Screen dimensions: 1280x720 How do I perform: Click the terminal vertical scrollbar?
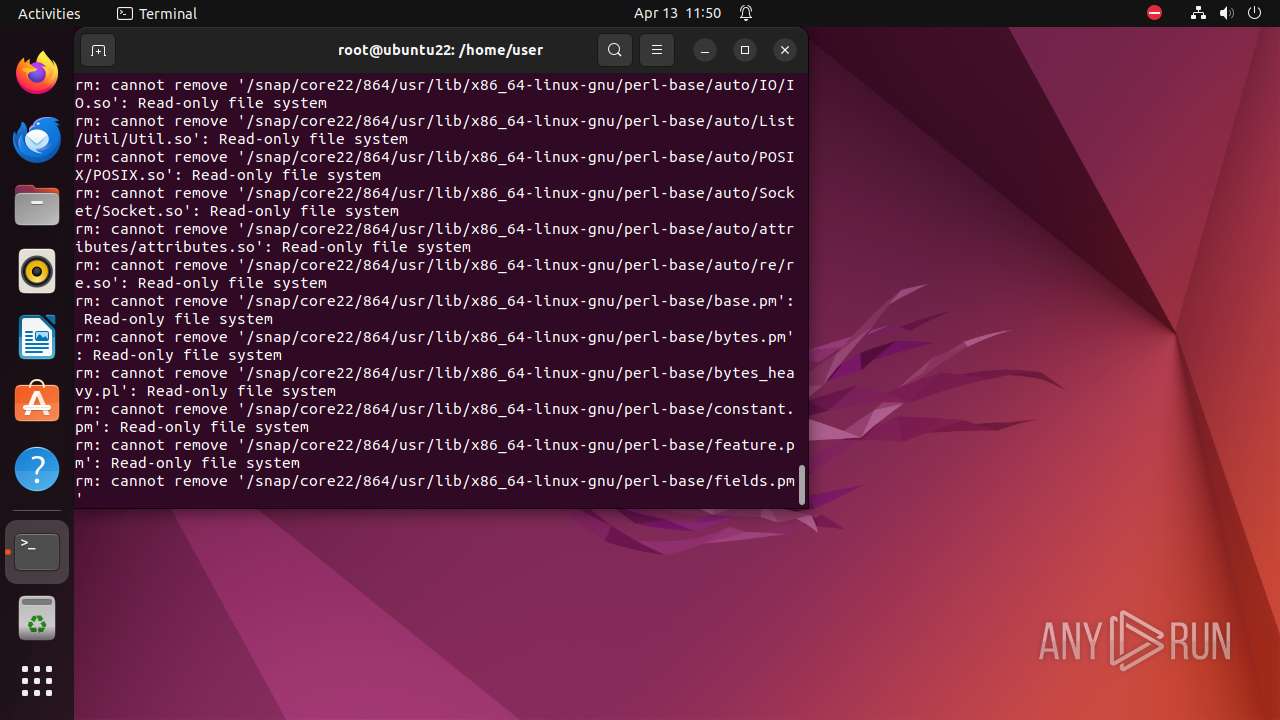pyautogui.click(x=801, y=485)
